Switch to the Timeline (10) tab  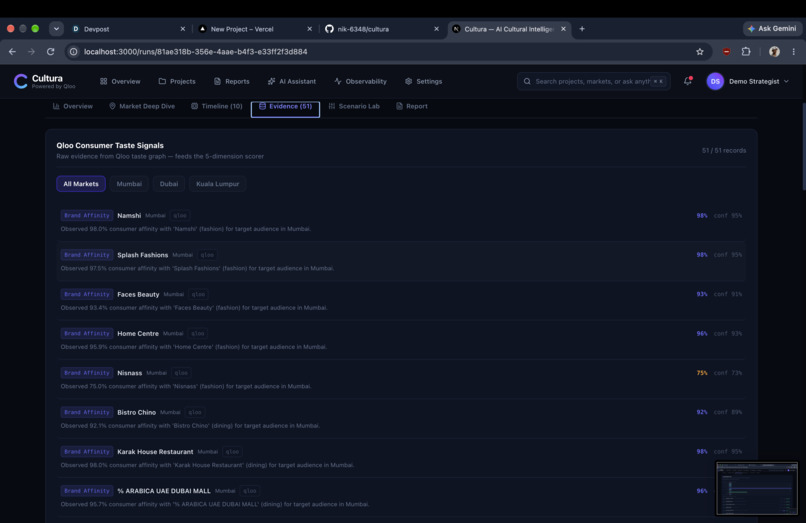click(216, 106)
